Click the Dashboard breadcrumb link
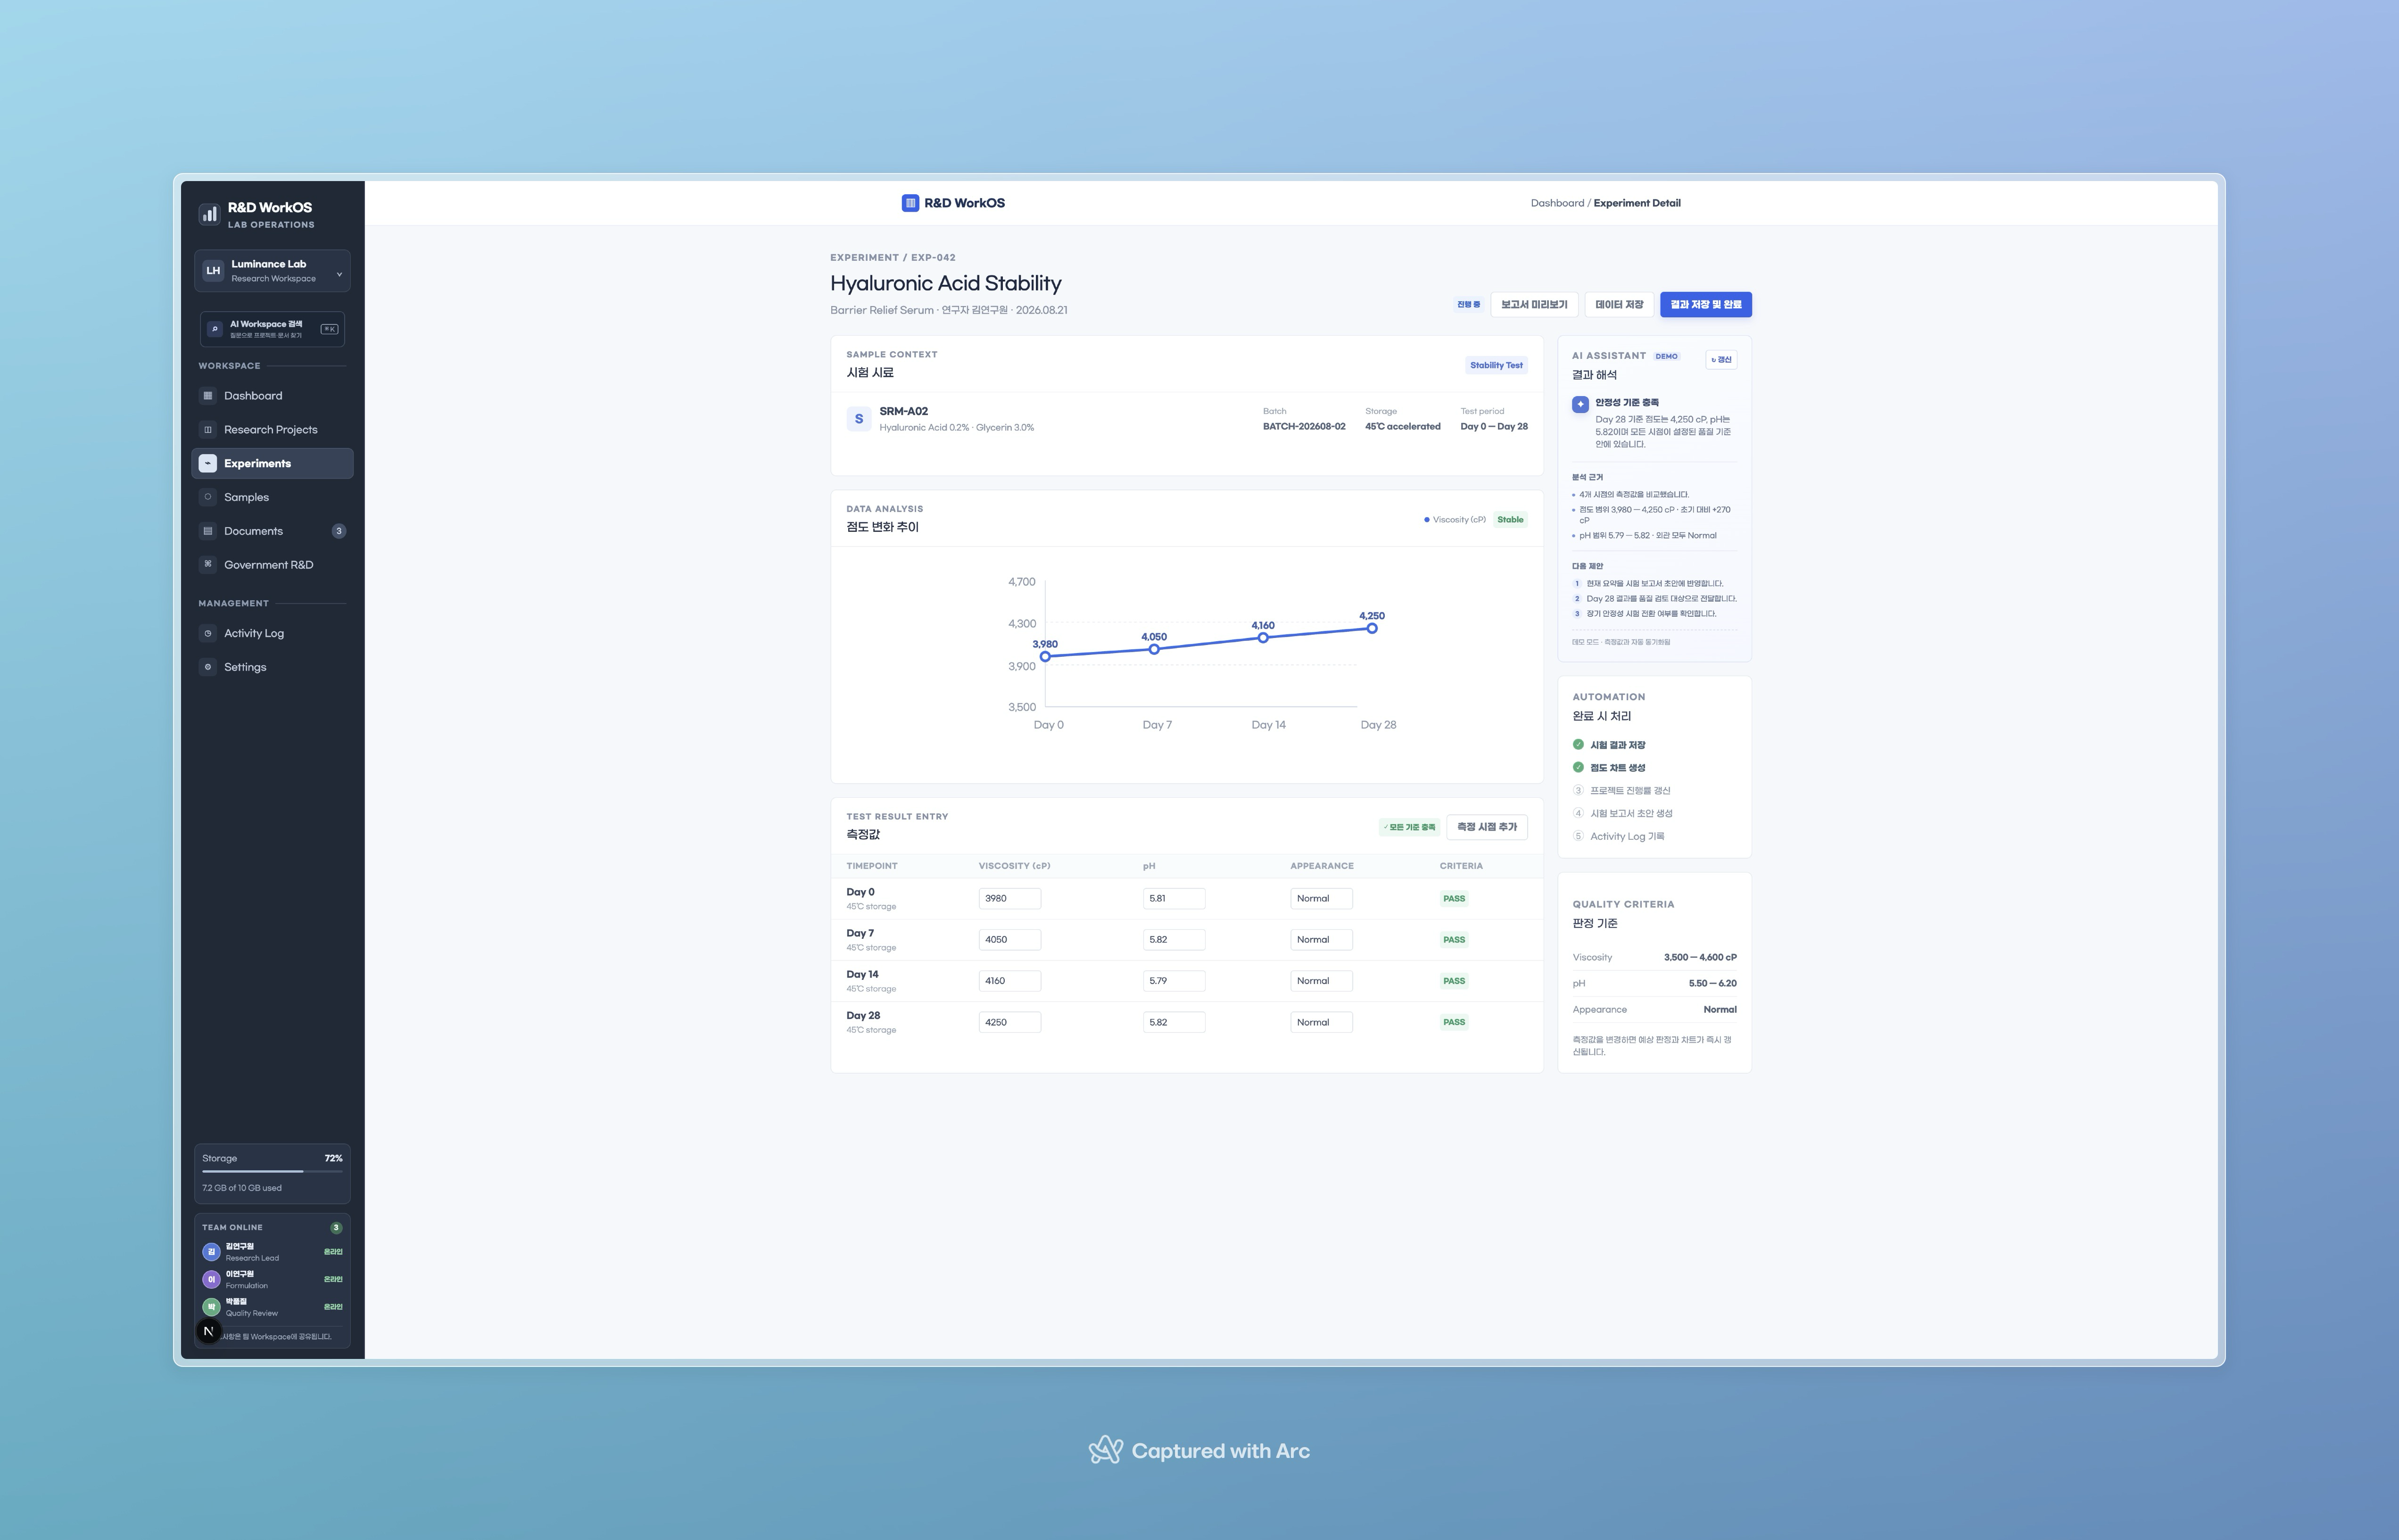 click(x=1557, y=203)
